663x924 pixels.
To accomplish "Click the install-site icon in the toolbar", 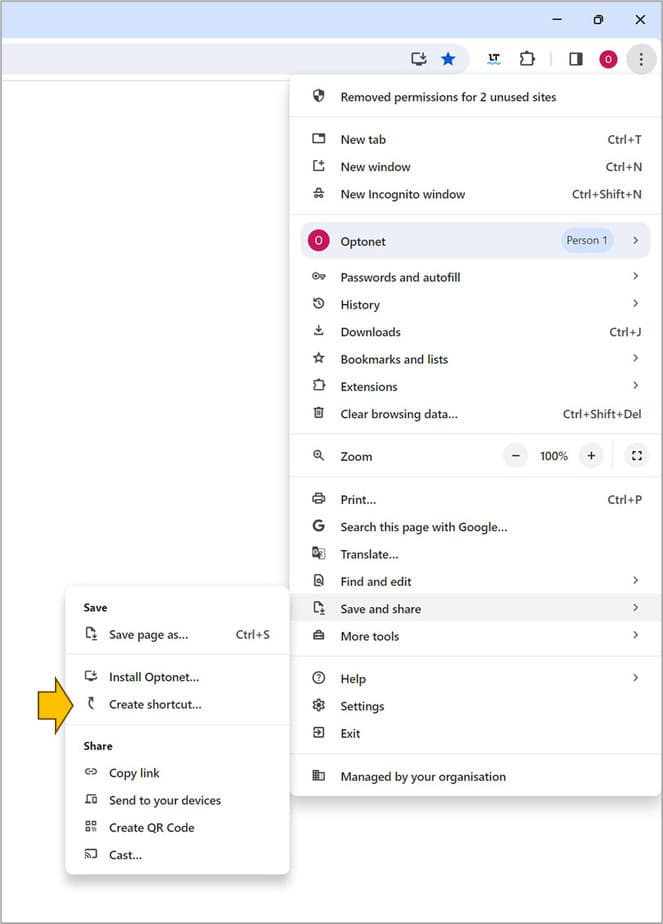I will 419,59.
